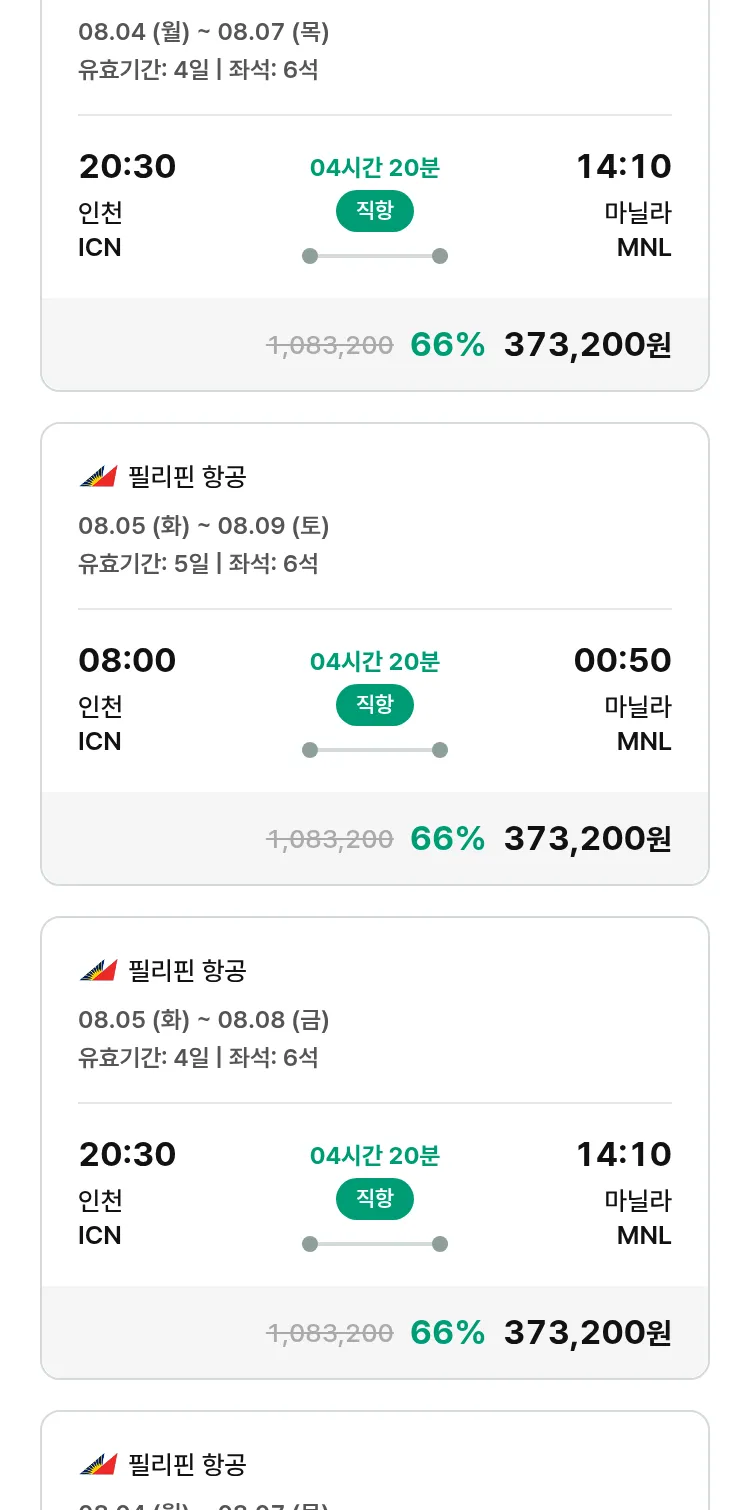Open the 08.05 (화) ~ 08.09 (토) date range
This screenshot has height=1510, width=750.
click(x=203, y=526)
